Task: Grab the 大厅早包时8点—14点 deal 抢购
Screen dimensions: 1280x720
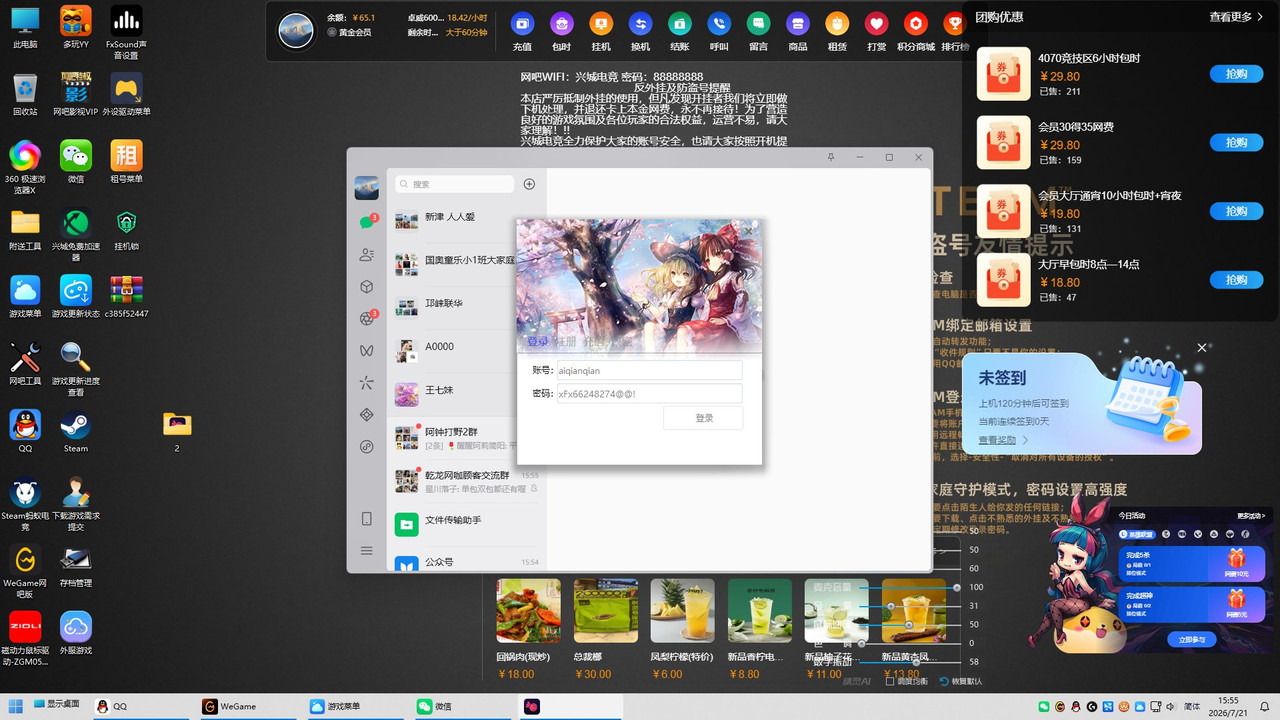Action: coord(1236,280)
